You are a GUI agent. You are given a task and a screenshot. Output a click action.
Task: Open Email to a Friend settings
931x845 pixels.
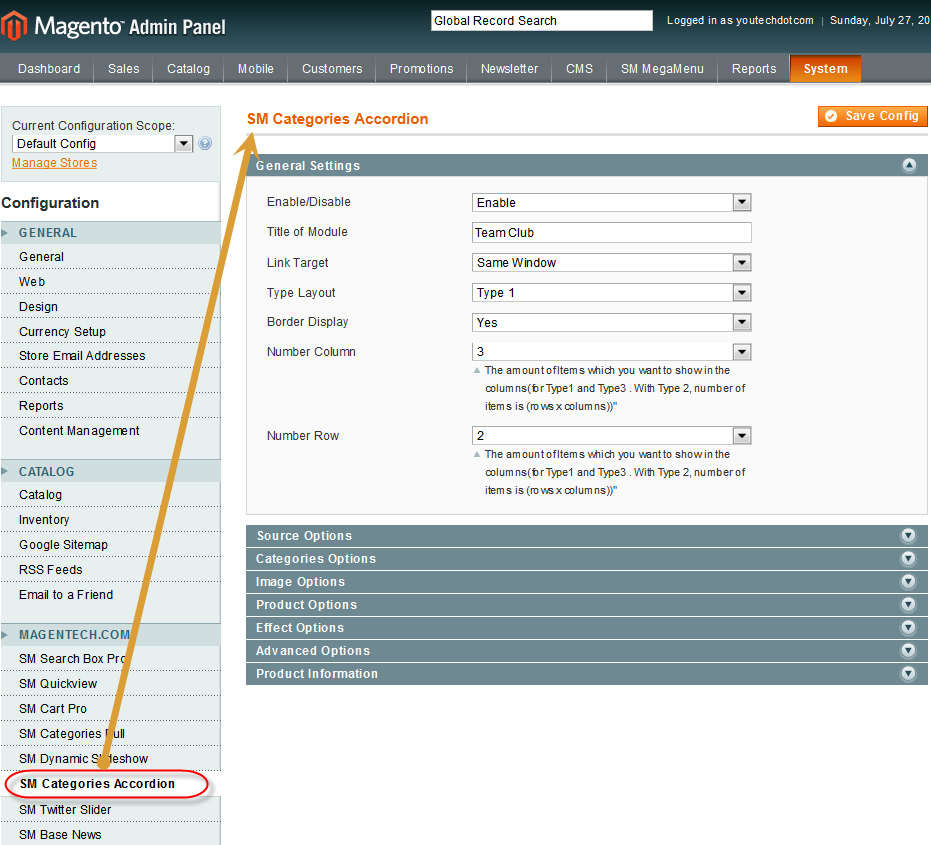pyautogui.click(x=110, y=594)
